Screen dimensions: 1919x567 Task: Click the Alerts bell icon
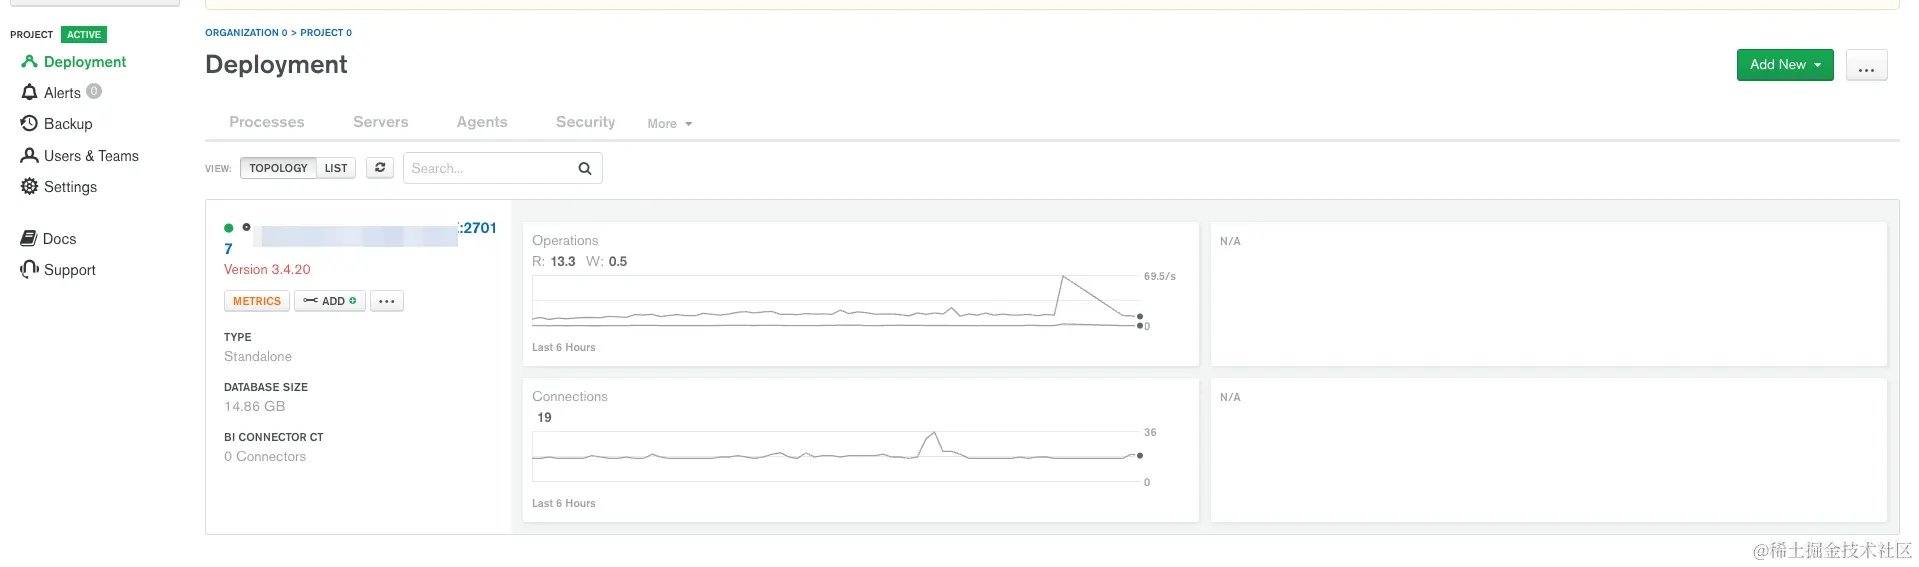(x=29, y=93)
